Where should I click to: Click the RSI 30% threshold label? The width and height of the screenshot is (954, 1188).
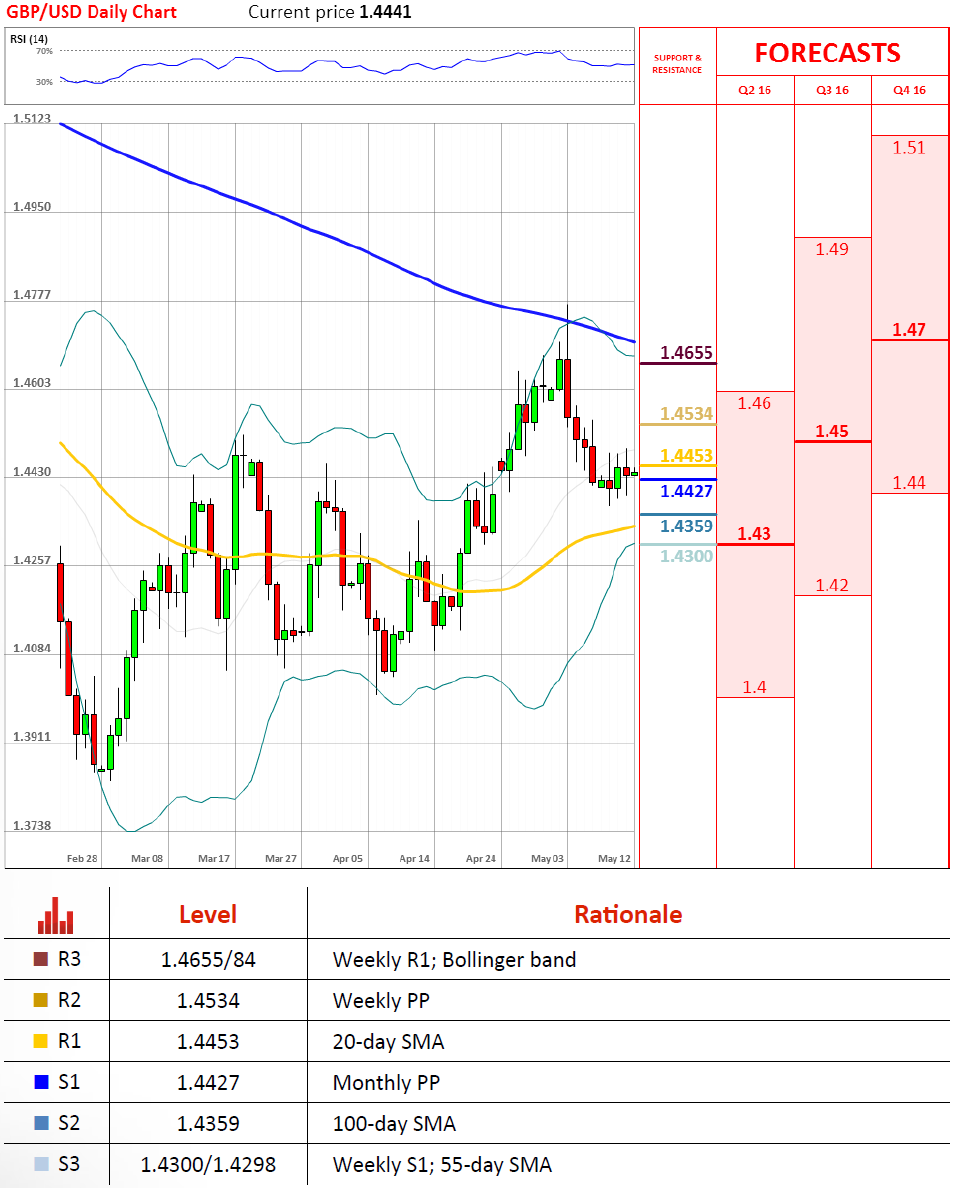click(44, 82)
